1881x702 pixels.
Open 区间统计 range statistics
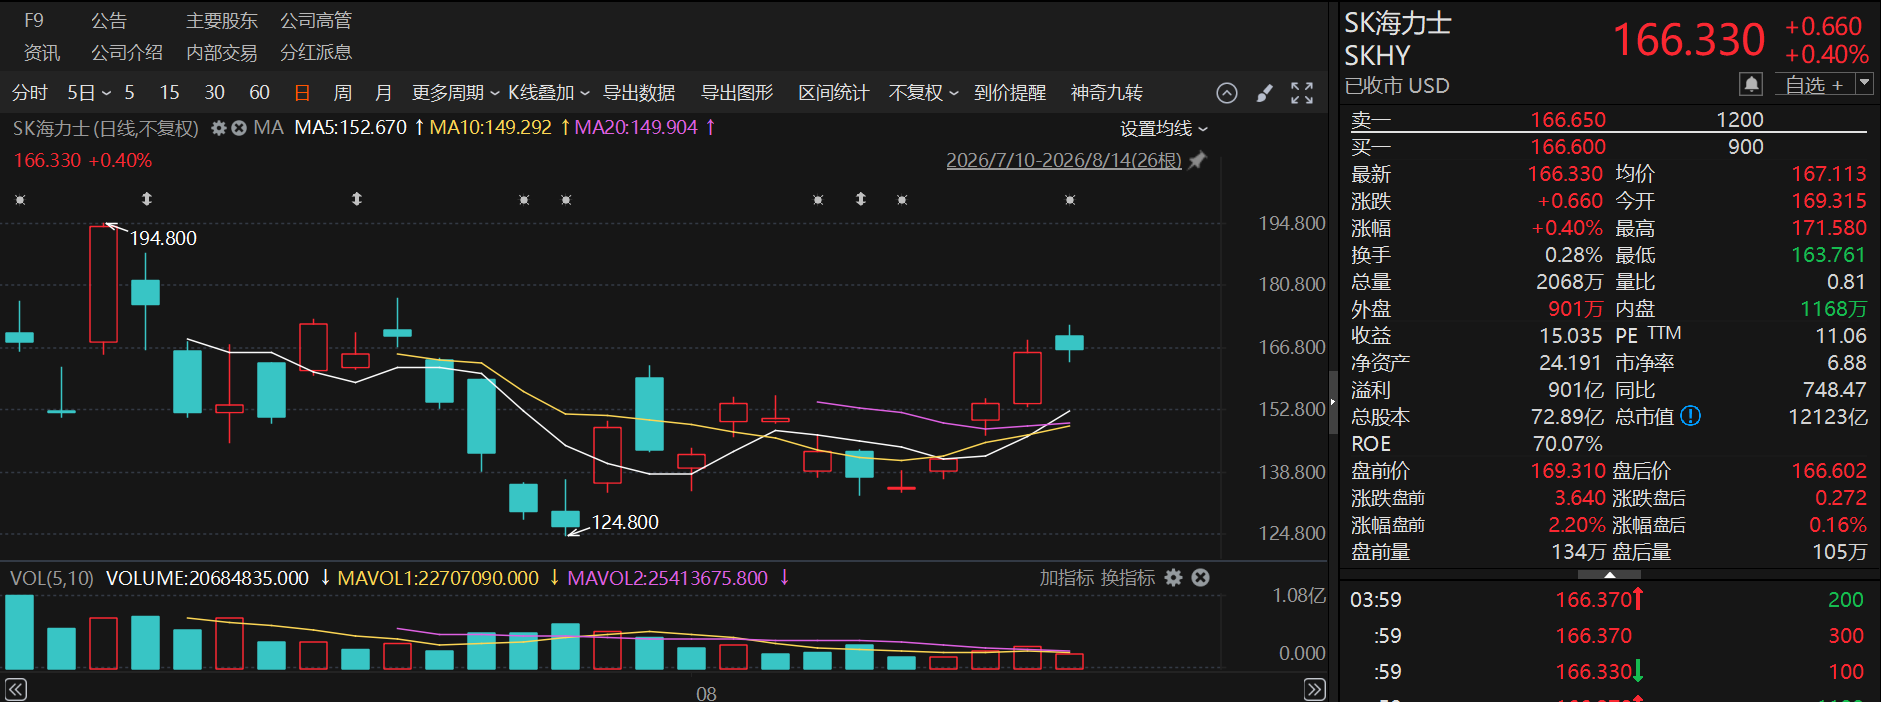[834, 93]
